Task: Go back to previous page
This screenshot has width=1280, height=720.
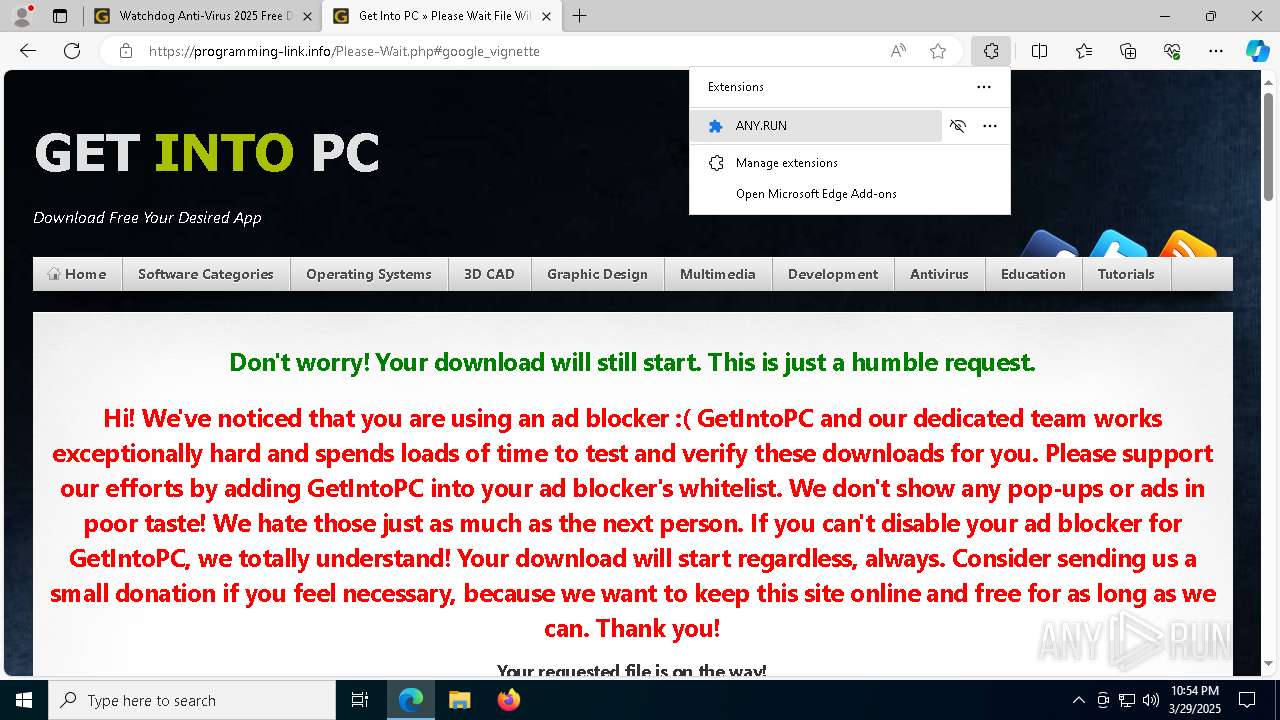Action: tap(28, 51)
